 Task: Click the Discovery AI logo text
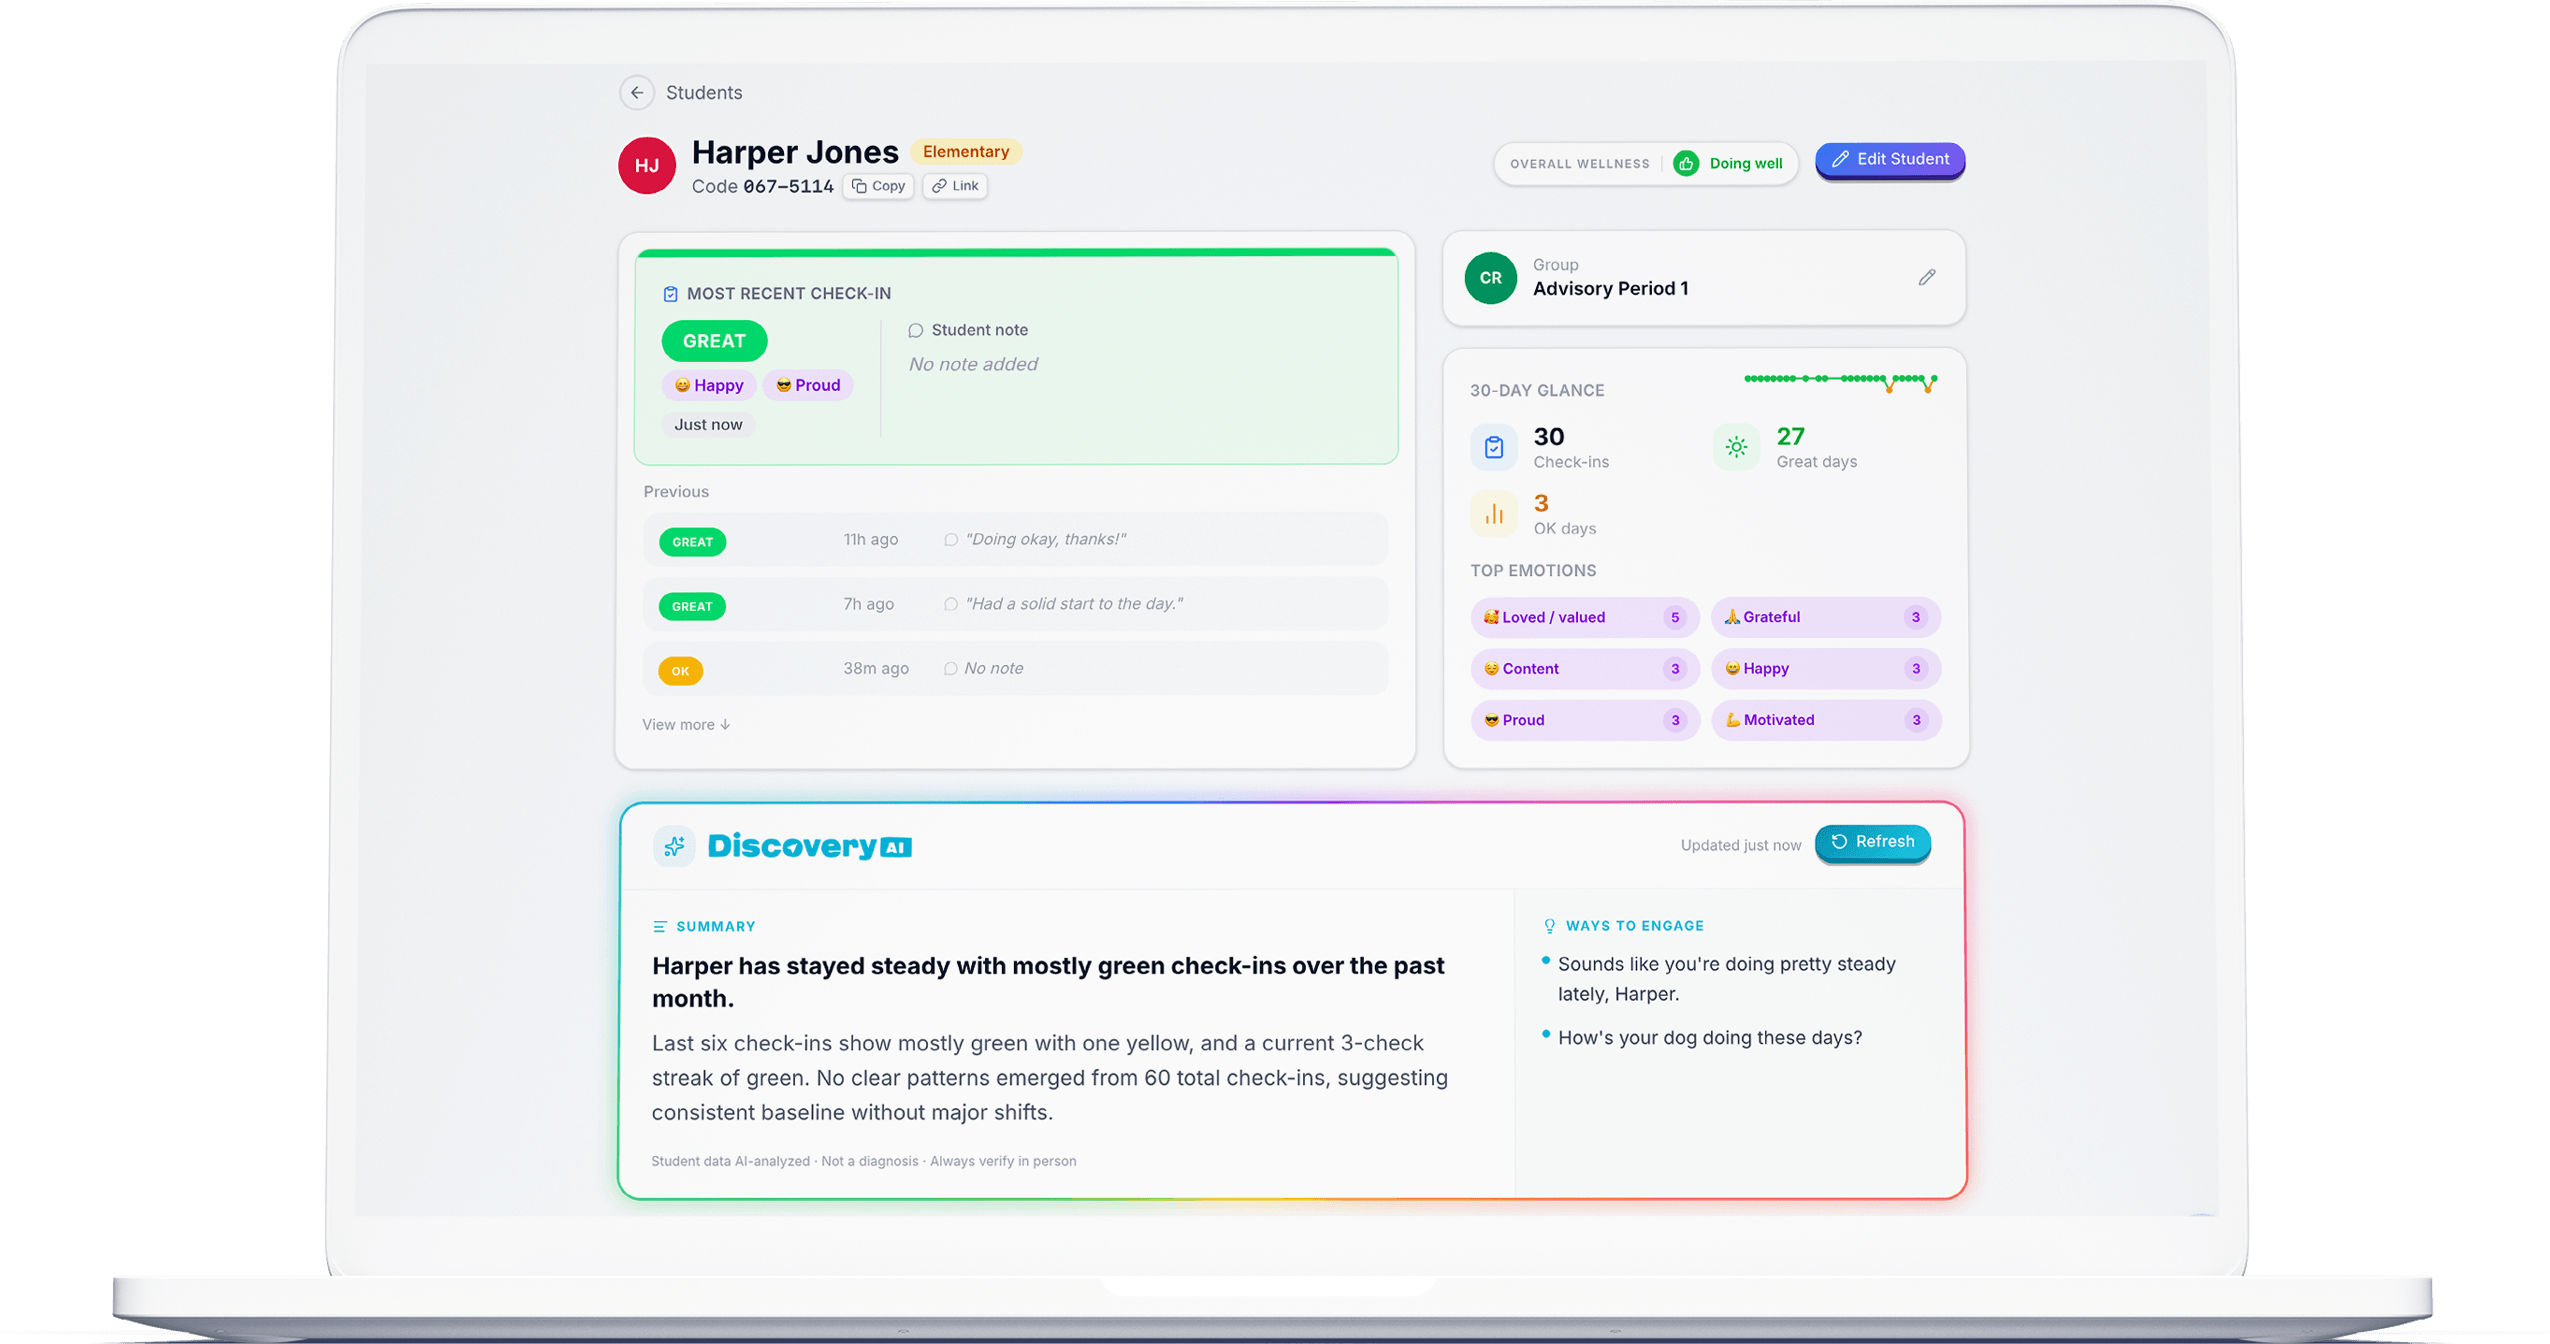click(808, 846)
